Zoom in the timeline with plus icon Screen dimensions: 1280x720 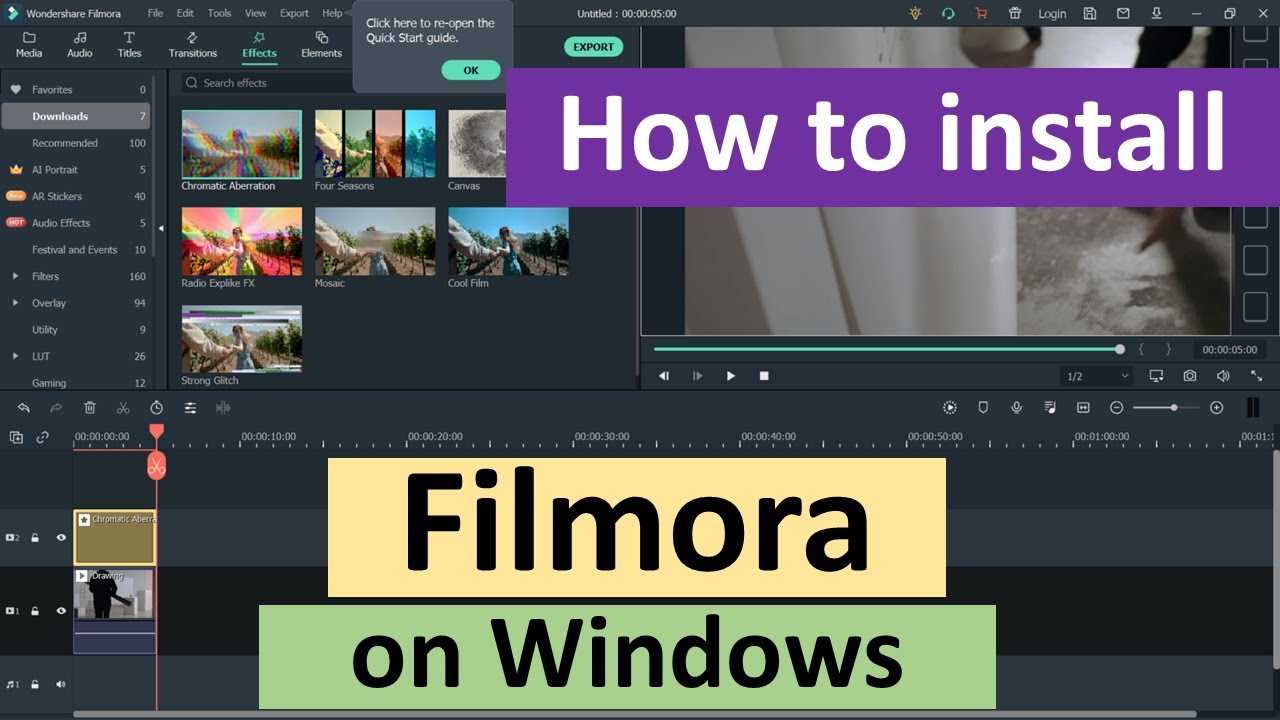pyautogui.click(x=1217, y=408)
